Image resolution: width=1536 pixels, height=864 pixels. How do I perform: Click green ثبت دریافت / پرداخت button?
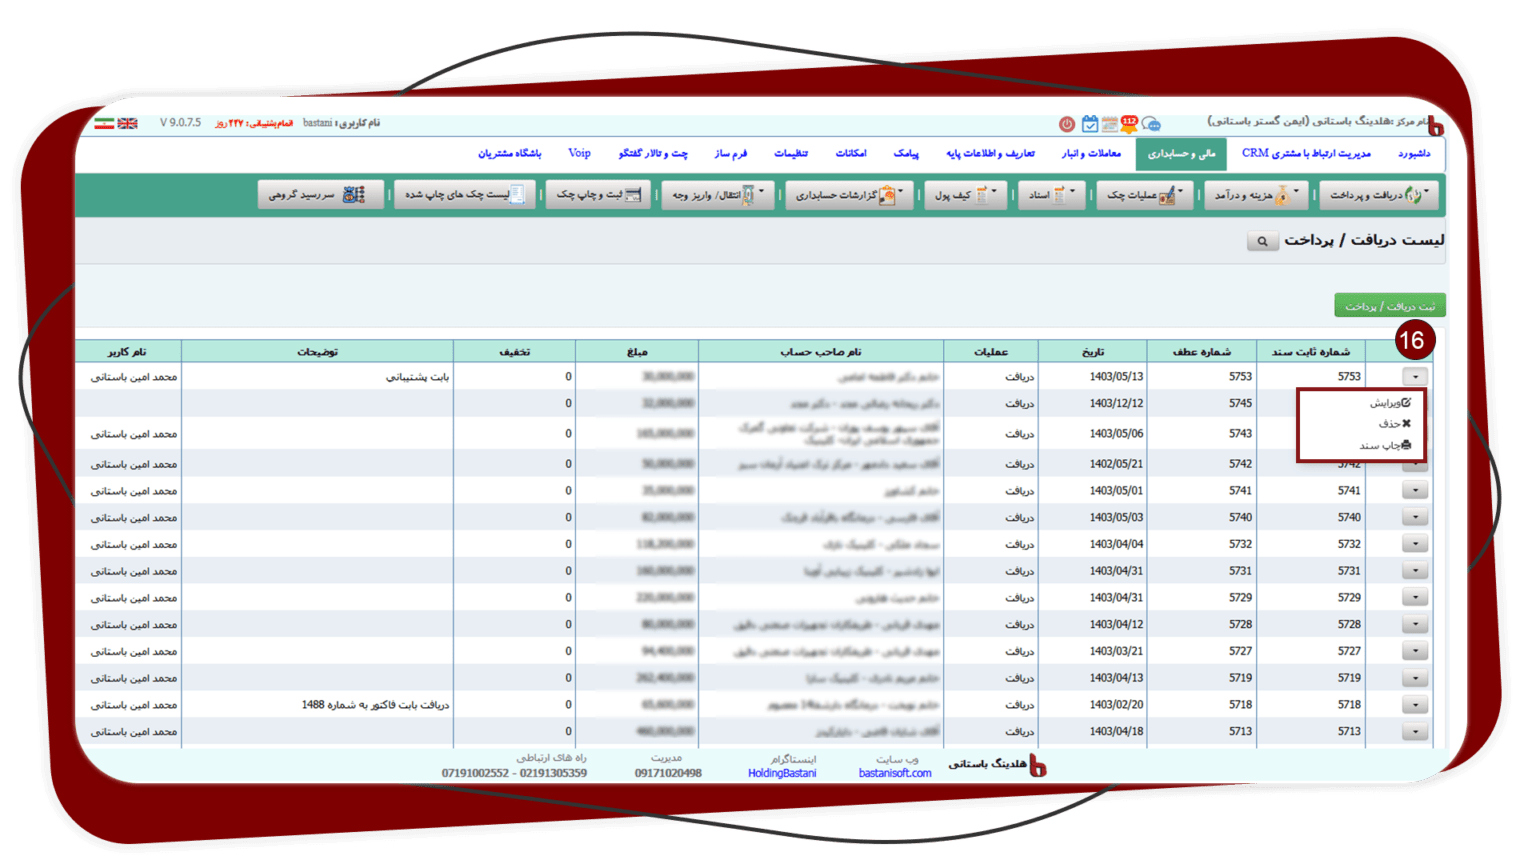(1390, 306)
